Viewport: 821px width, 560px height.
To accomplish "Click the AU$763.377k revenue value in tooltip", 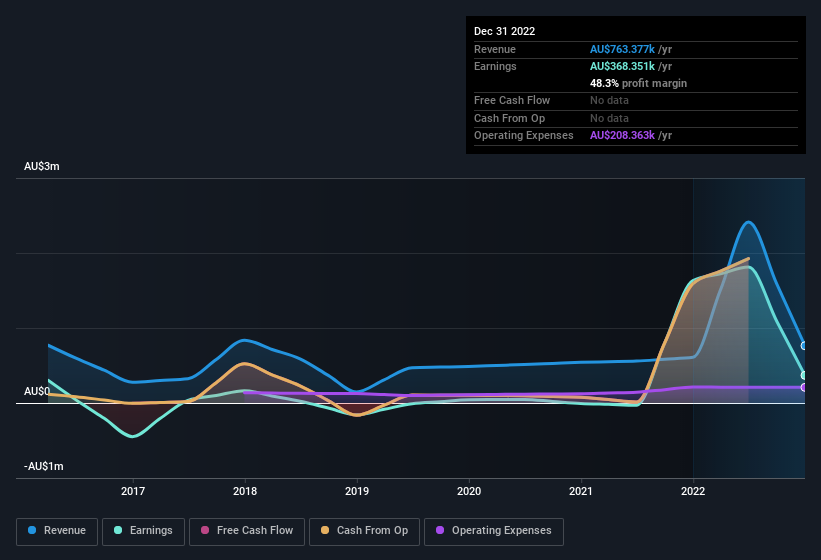I will [623, 49].
